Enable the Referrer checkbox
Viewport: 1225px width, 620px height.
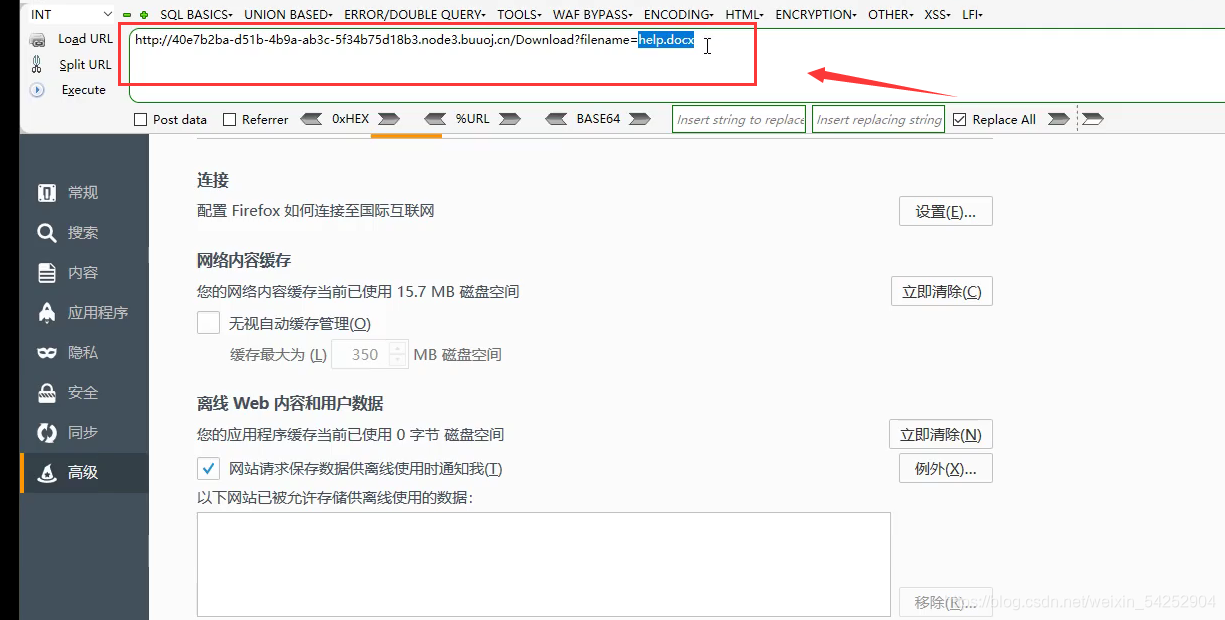[230, 119]
